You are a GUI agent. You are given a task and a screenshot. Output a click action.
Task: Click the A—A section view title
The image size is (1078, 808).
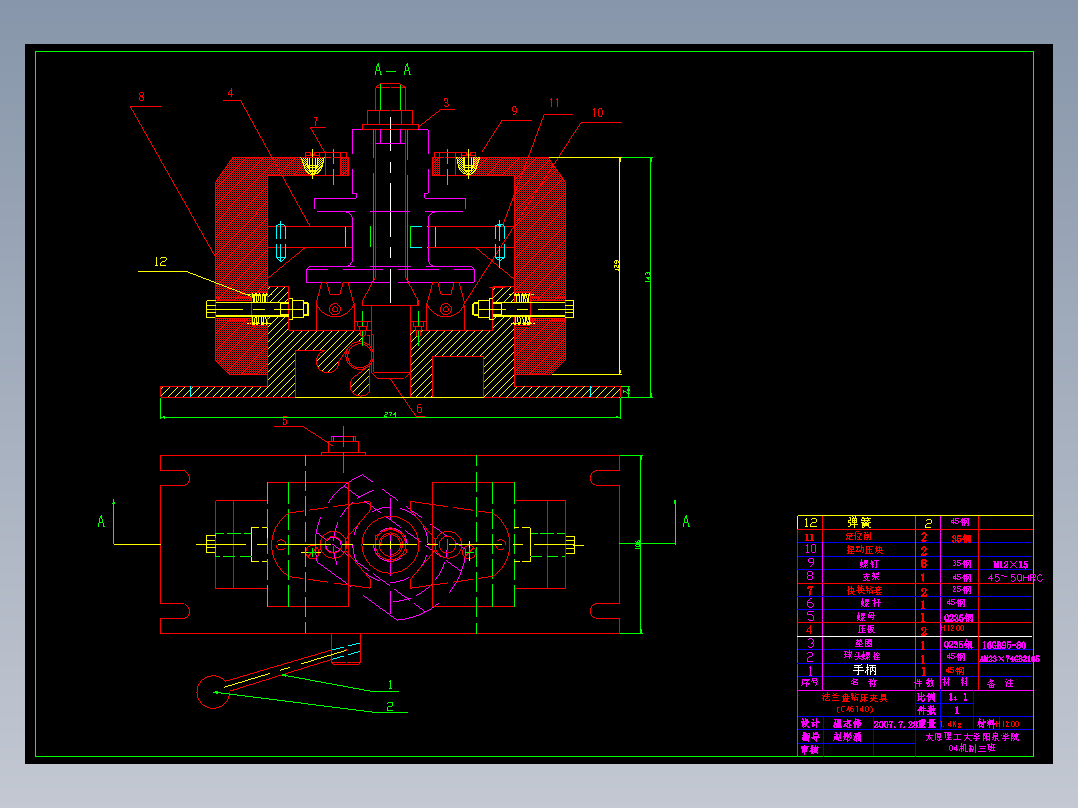tap(393, 69)
